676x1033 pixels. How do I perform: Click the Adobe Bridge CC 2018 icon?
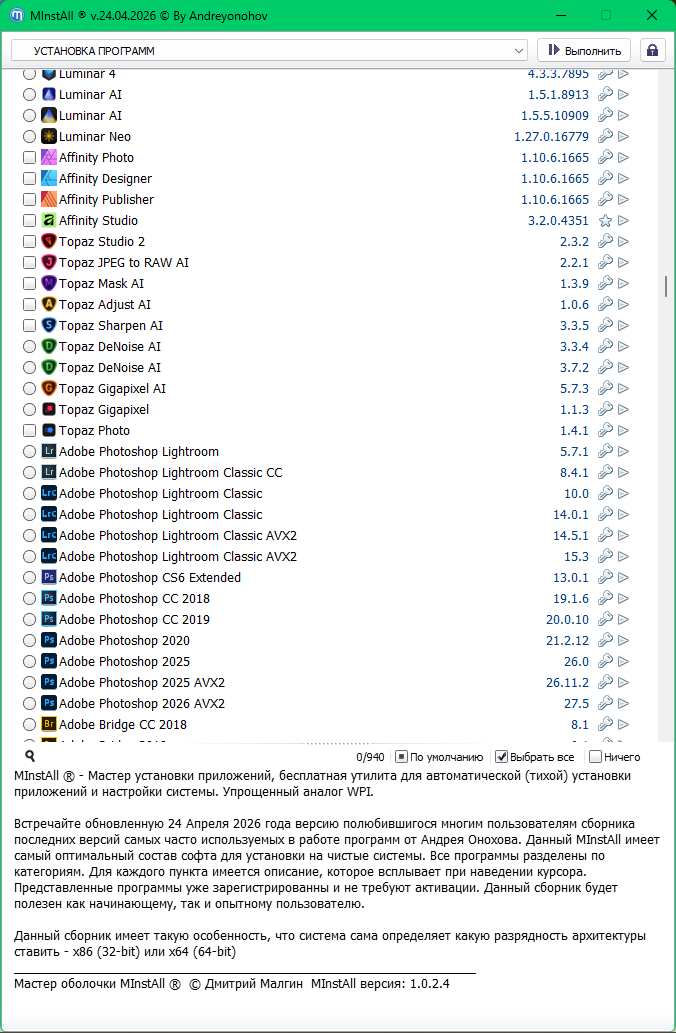49,725
